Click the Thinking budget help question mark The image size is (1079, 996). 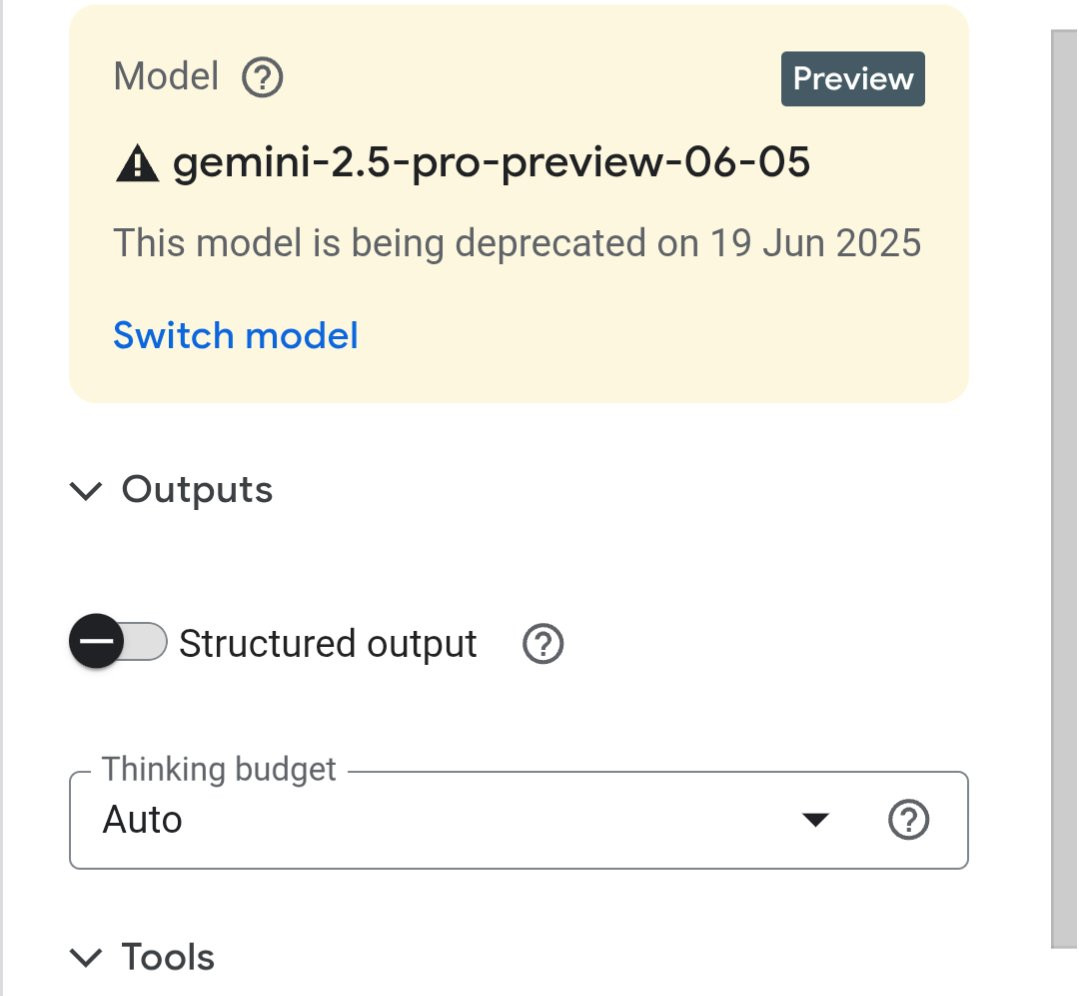click(x=908, y=820)
